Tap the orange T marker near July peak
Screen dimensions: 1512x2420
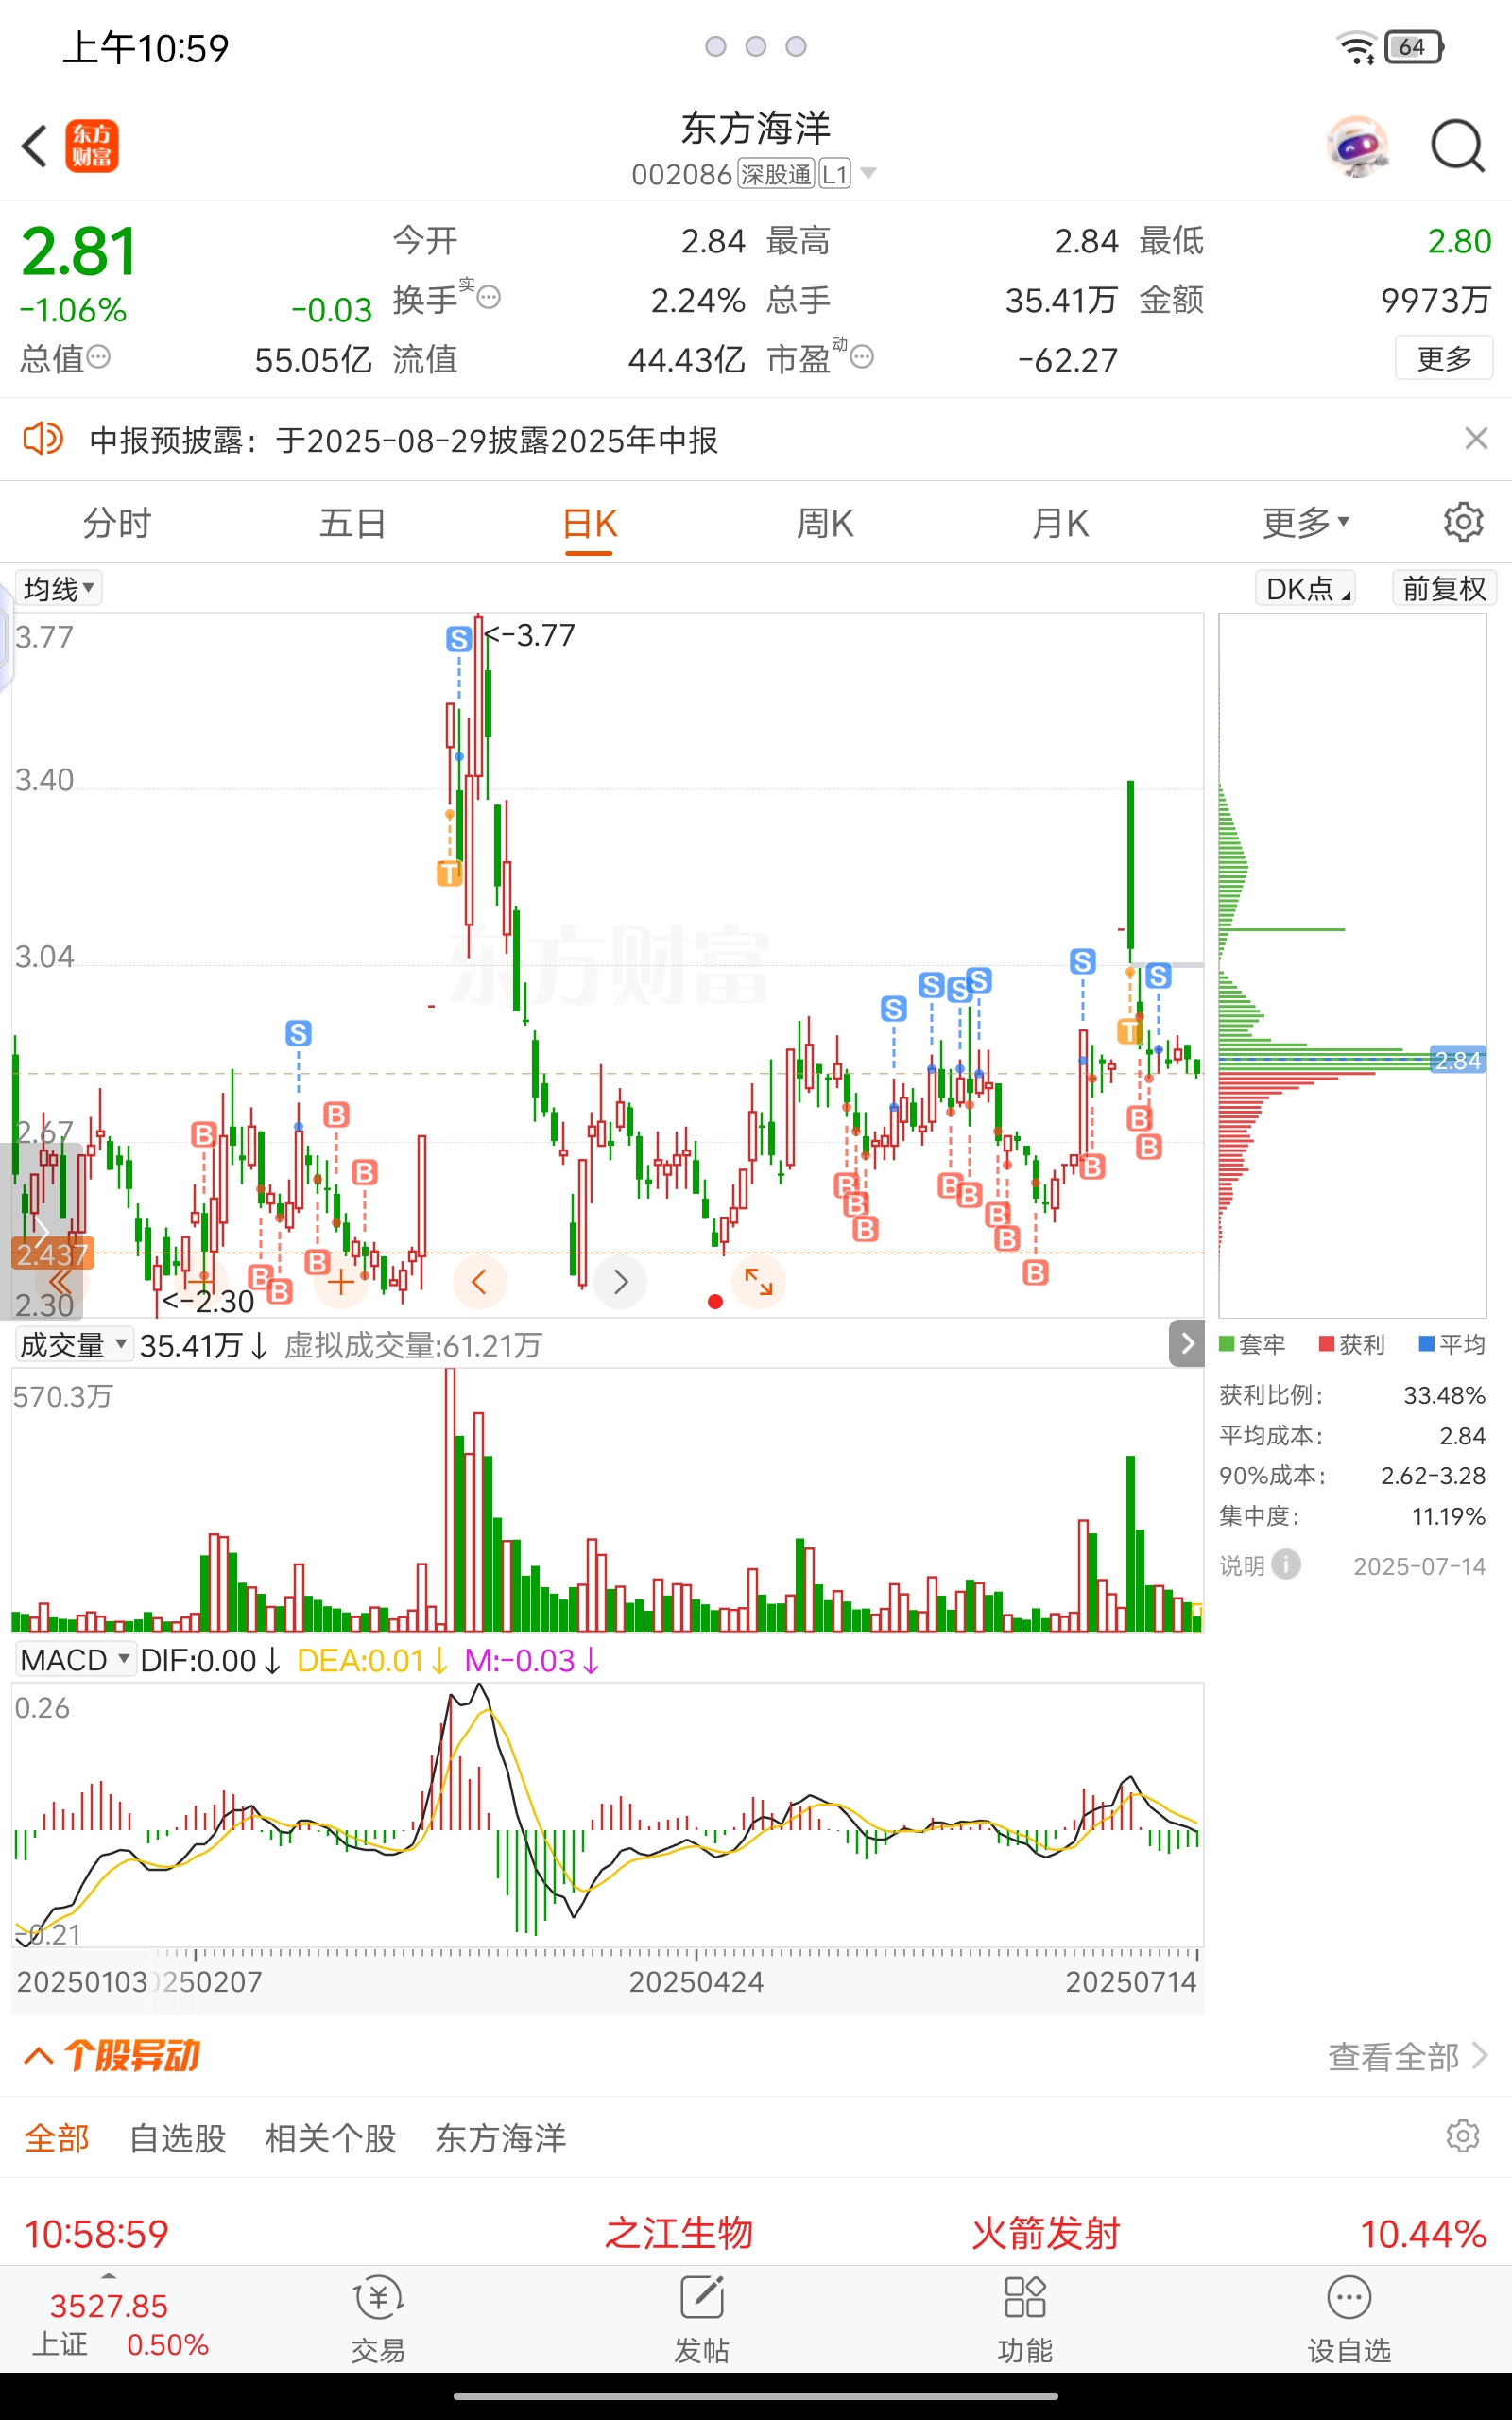tap(1130, 1031)
